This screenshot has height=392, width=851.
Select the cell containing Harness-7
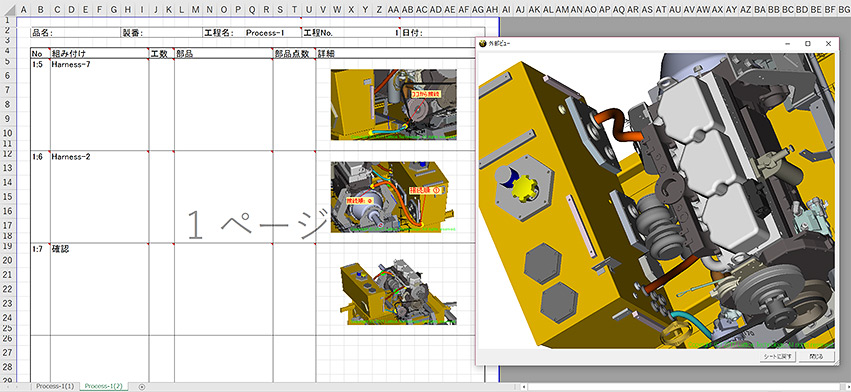99,105
